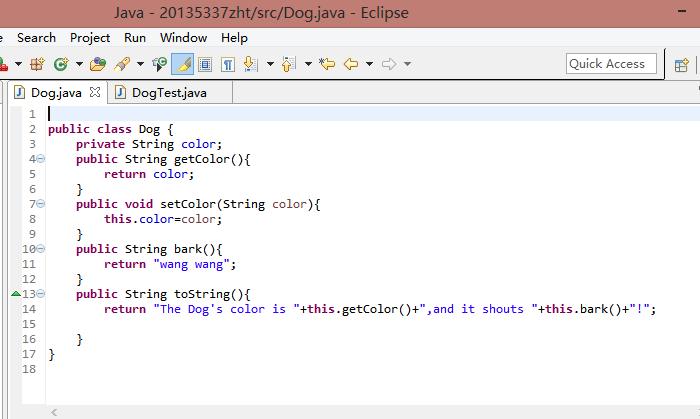
Task: Click line number 18 in gutter
Action: tap(29, 369)
